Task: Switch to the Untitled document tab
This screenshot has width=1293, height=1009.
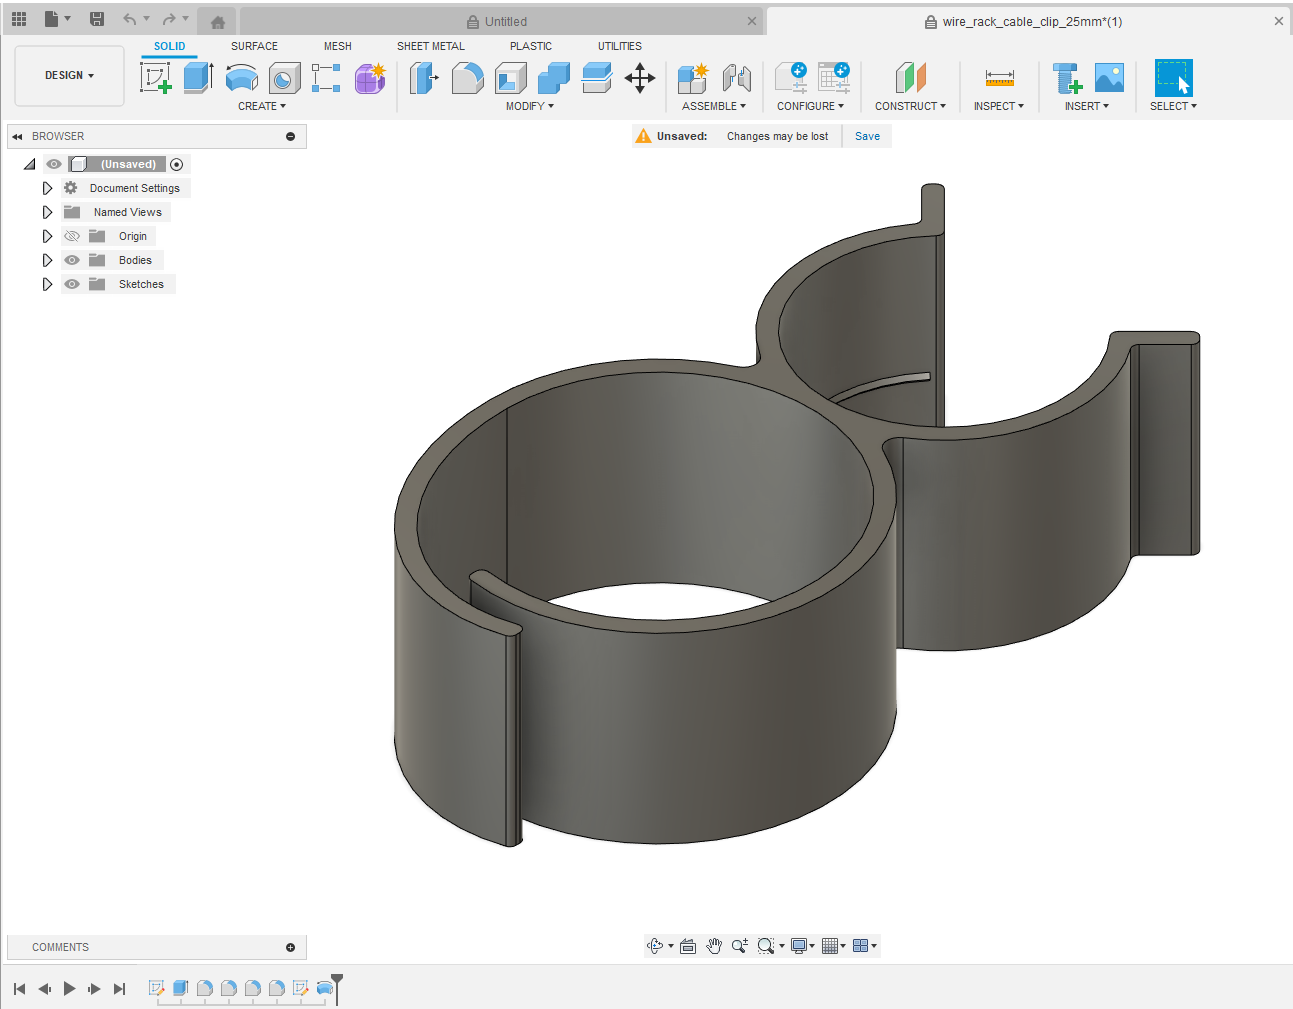Action: pyautogui.click(x=500, y=21)
